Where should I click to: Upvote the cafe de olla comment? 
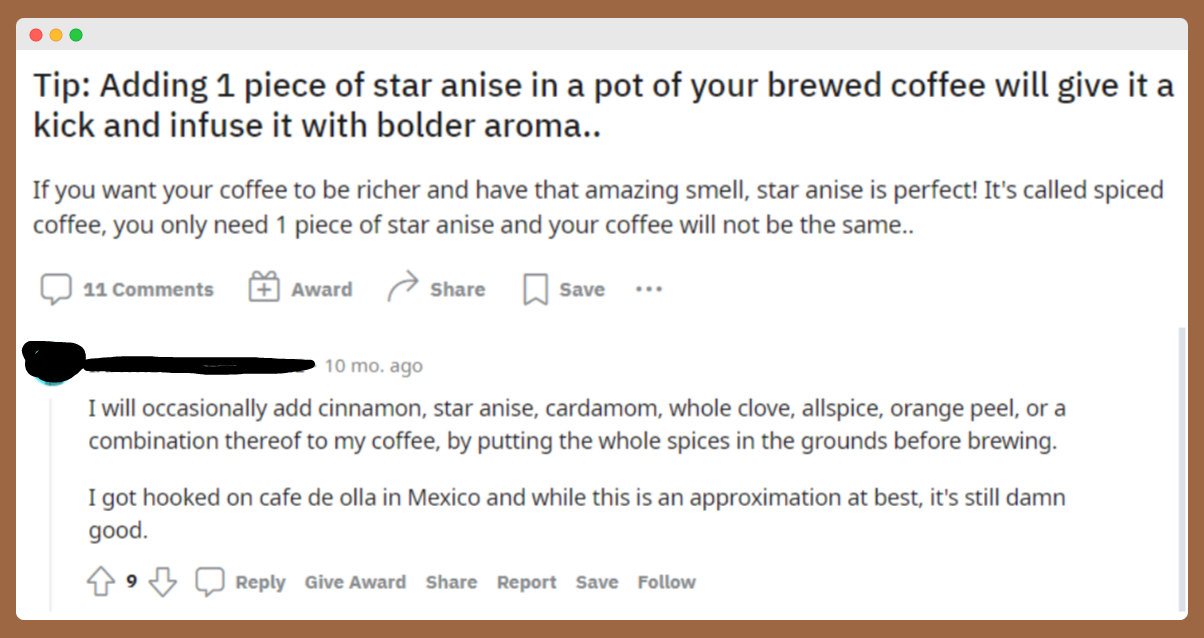(x=101, y=582)
